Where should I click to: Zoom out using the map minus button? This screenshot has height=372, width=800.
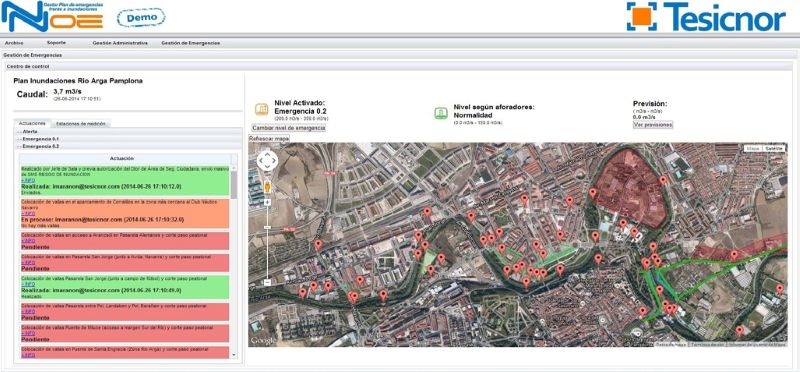point(267,282)
